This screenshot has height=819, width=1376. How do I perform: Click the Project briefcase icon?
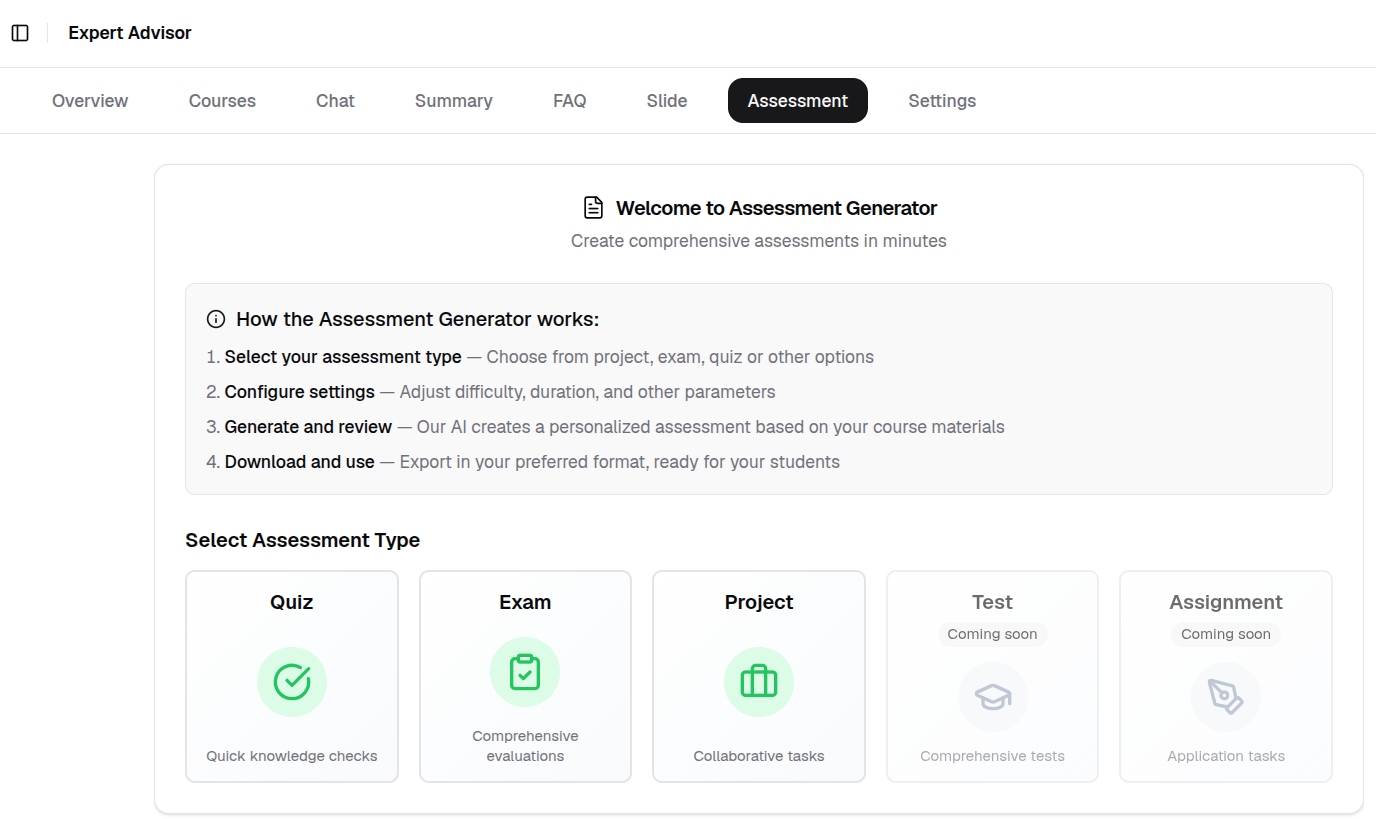(759, 682)
